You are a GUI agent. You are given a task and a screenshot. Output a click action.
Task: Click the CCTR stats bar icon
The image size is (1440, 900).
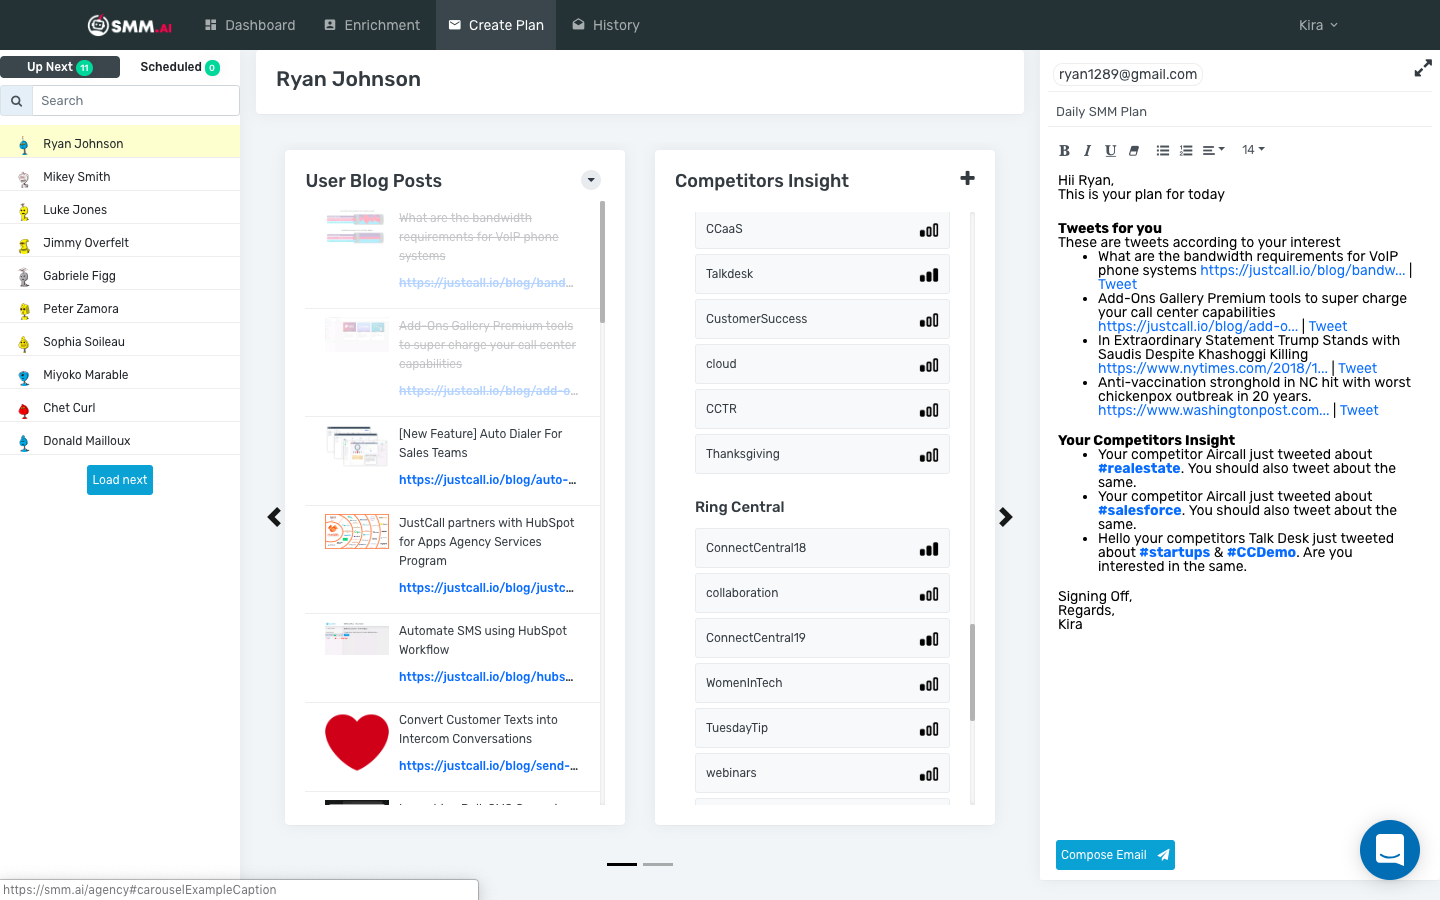[929, 410]
